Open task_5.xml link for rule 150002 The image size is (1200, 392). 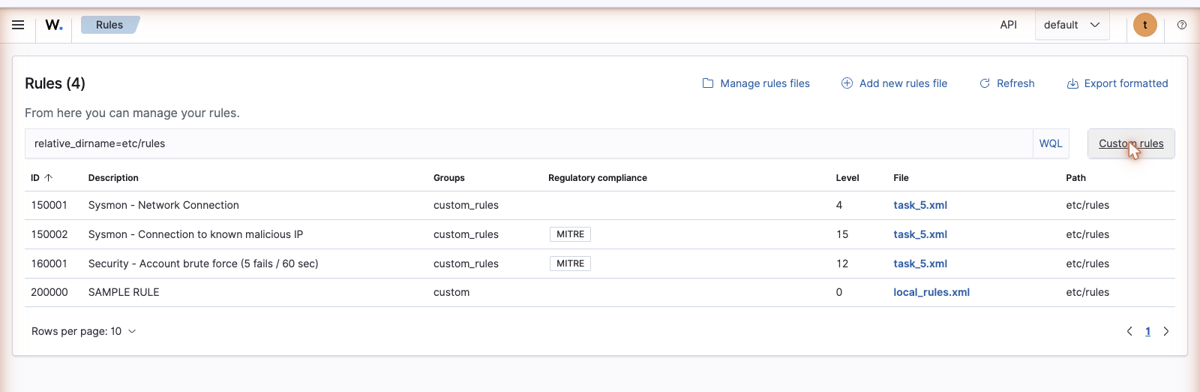(920, 234)
